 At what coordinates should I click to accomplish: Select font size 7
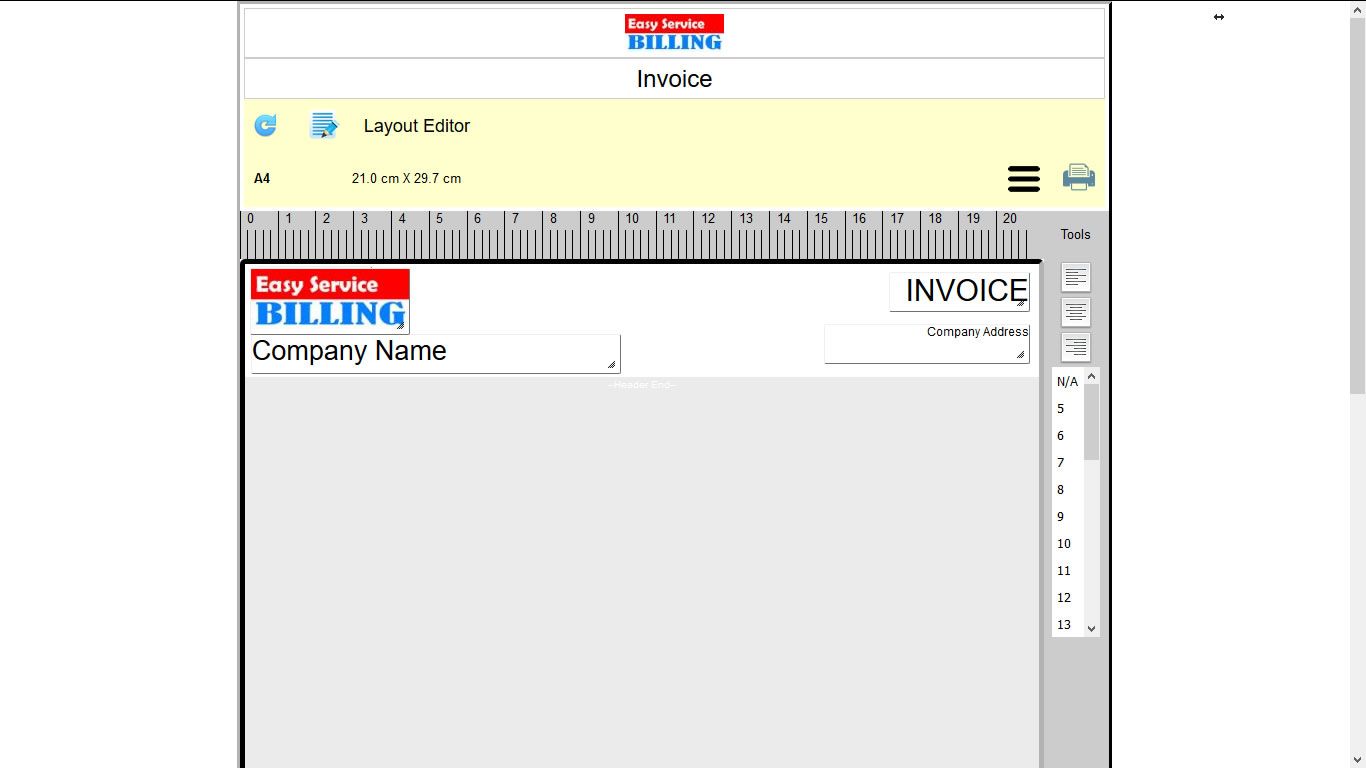coord(1068,463)
